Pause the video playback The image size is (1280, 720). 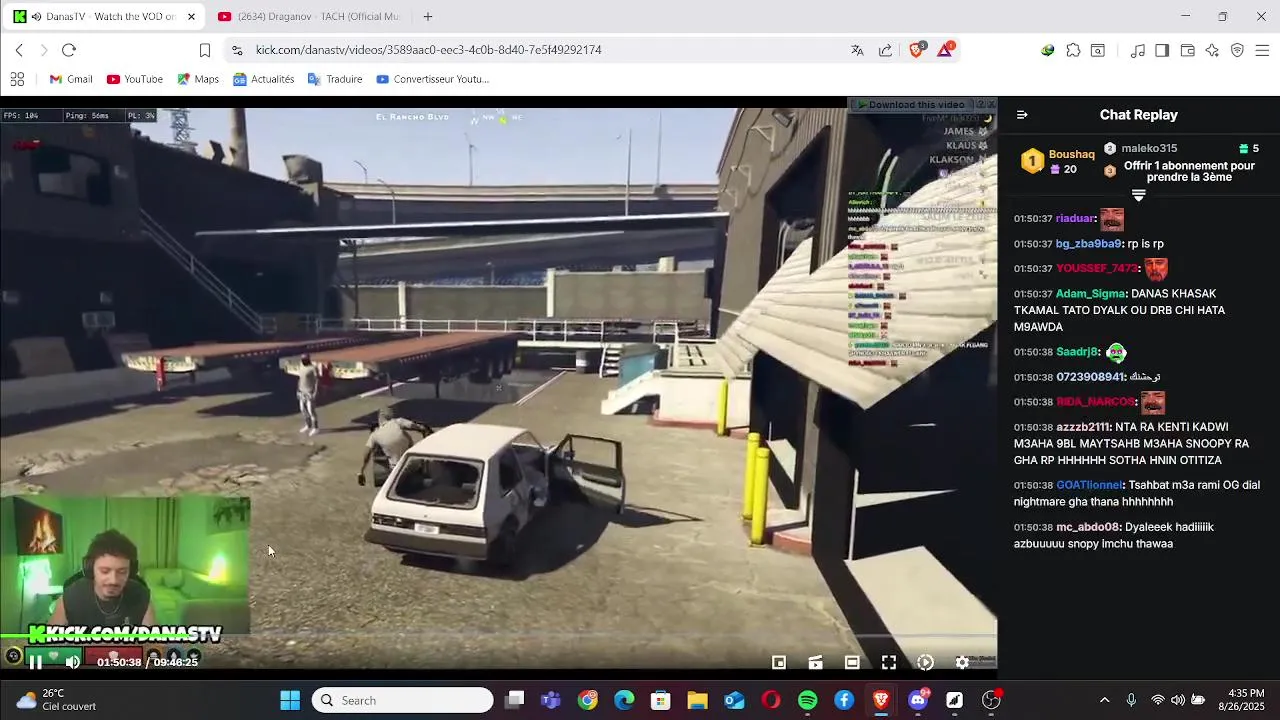coord(35,662)
